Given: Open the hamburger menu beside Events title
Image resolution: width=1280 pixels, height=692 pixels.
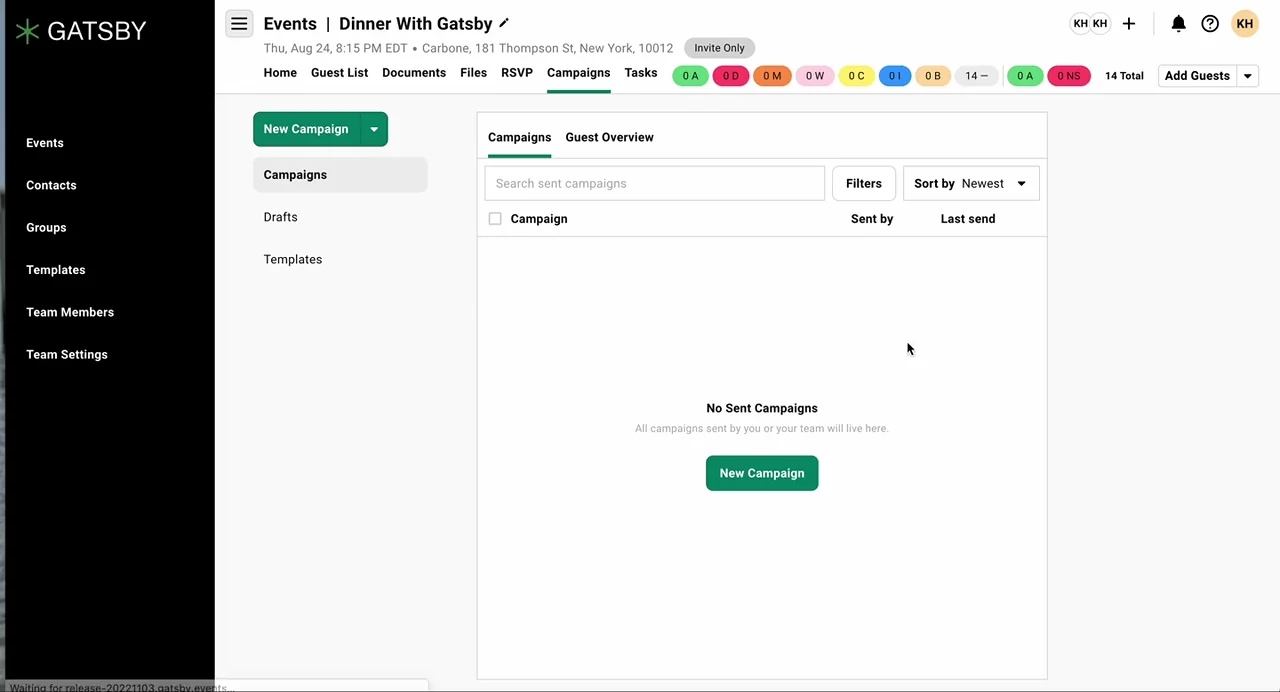Looking at the screenshot, I should click(x=239, y=24).
